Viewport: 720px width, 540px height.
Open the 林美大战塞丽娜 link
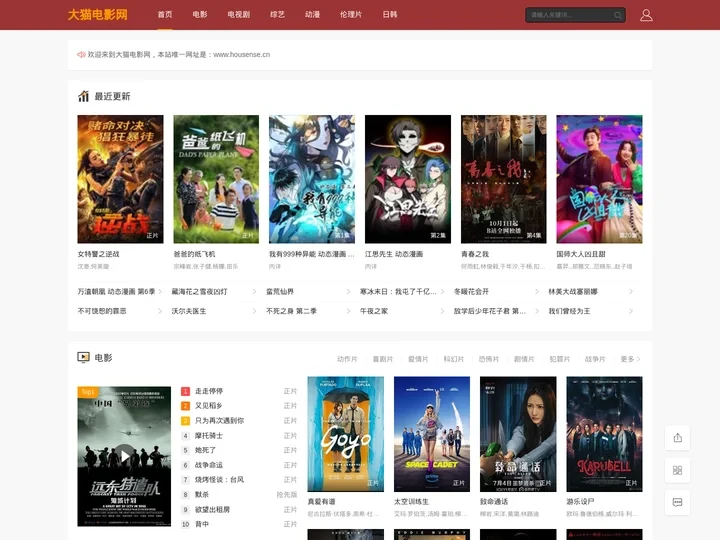coord(573,292)
